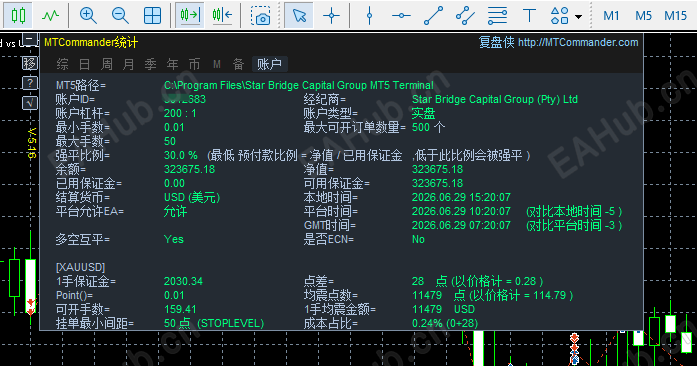Select the 账户 account tab
This screenshot has width=697, height=366.
269,64
